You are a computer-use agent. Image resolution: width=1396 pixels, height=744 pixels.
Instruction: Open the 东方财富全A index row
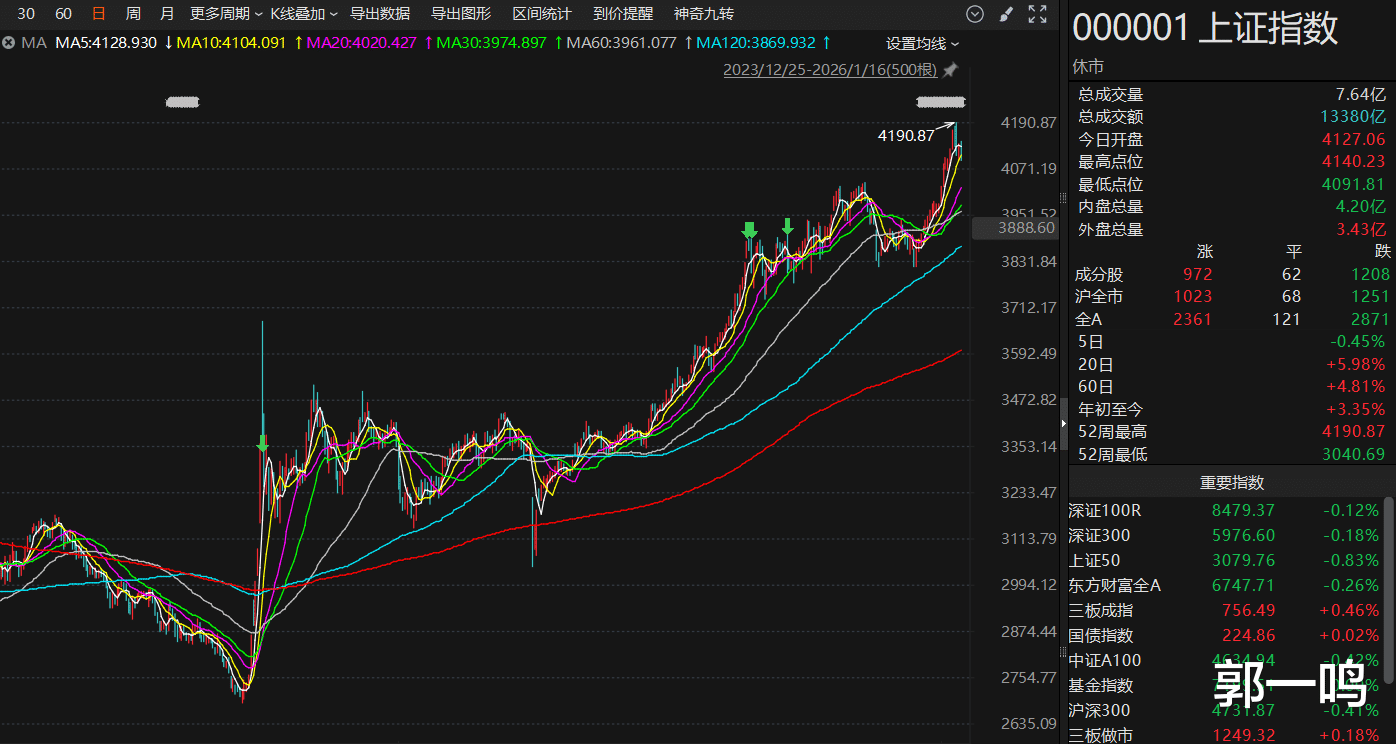[x=1226, y=586]
